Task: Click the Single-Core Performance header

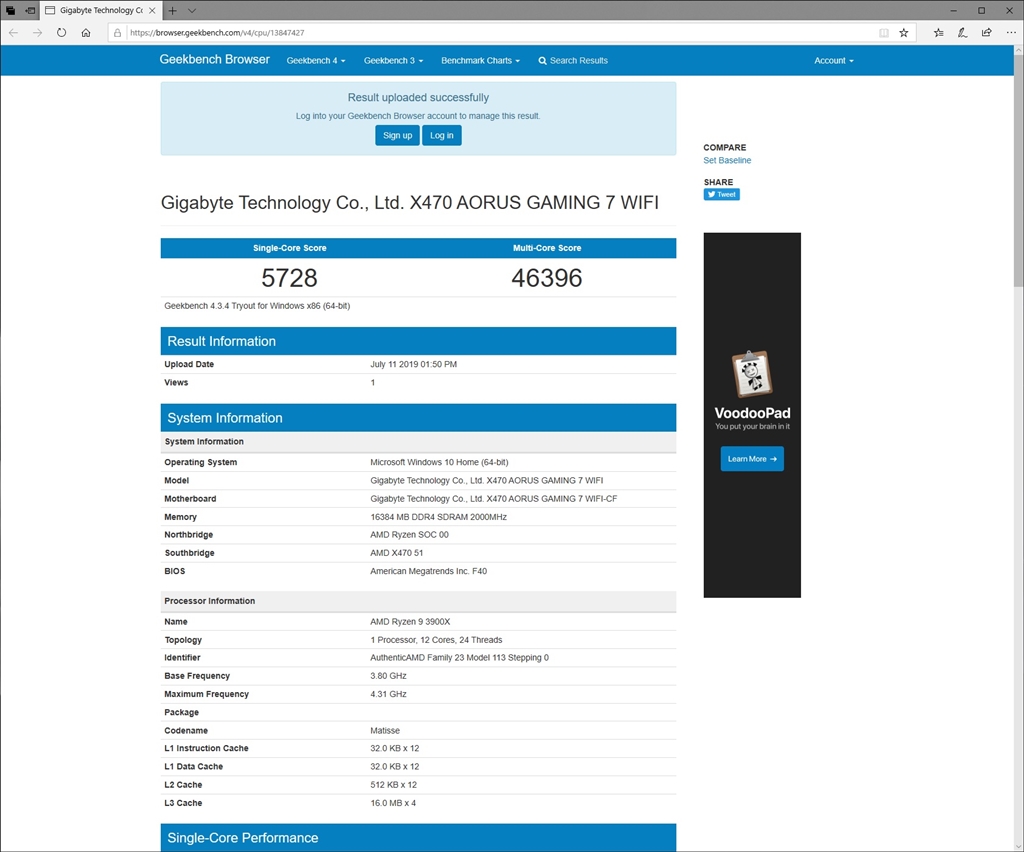Action: pyautogui.click(x=418, y=838)
